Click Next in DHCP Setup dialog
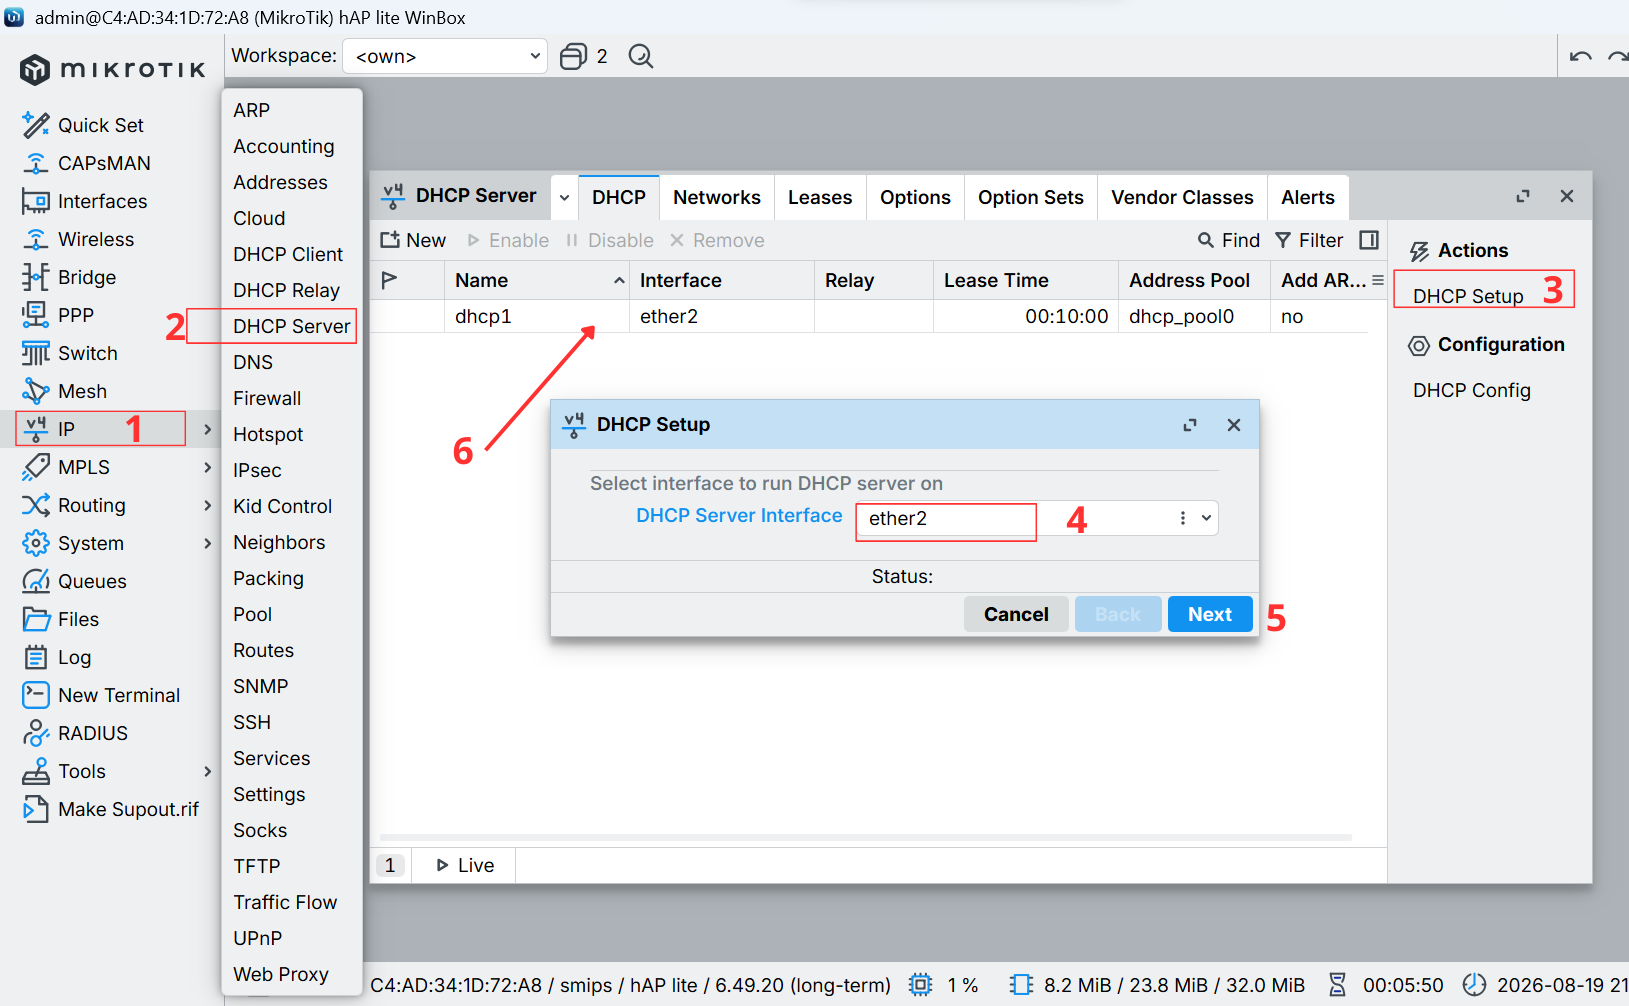 (1210, 614)
